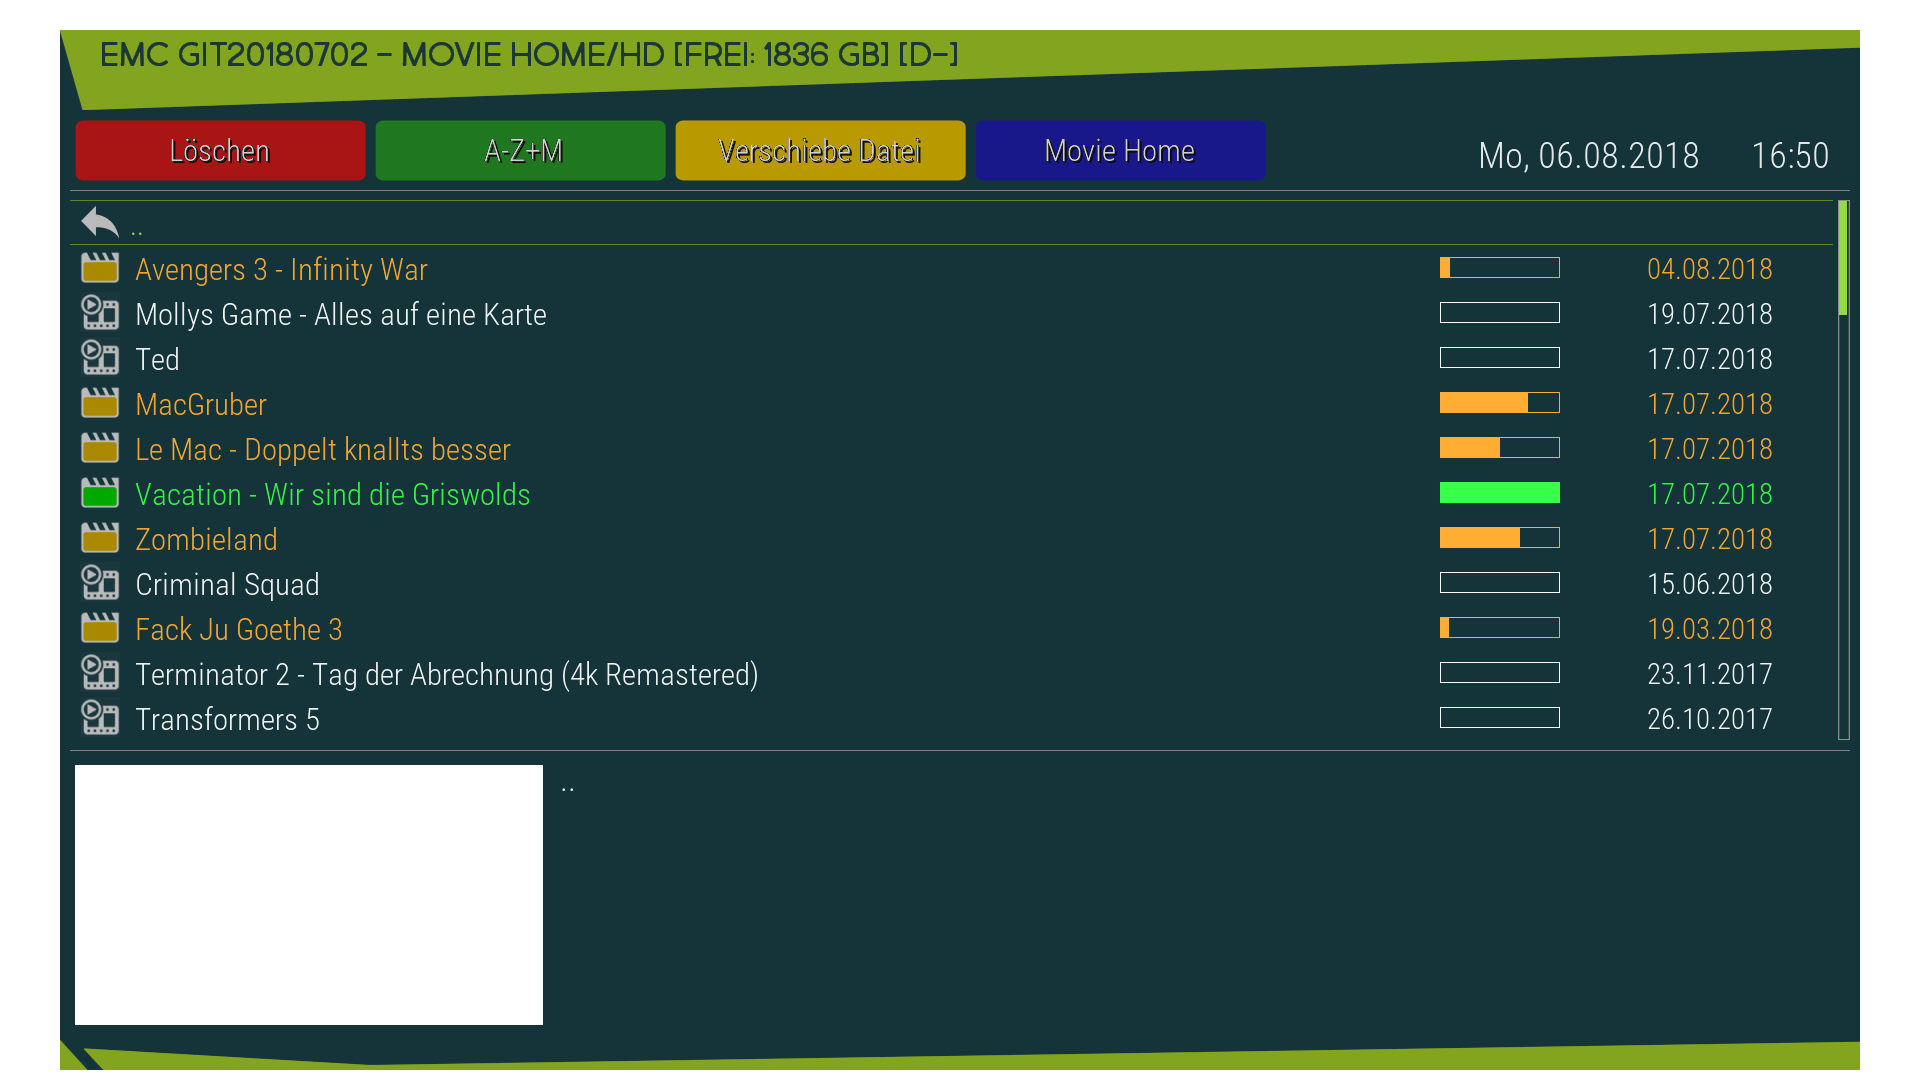
Task: Click the yellow clapperboard icon beside MacGruber
Action: (100, 403)
